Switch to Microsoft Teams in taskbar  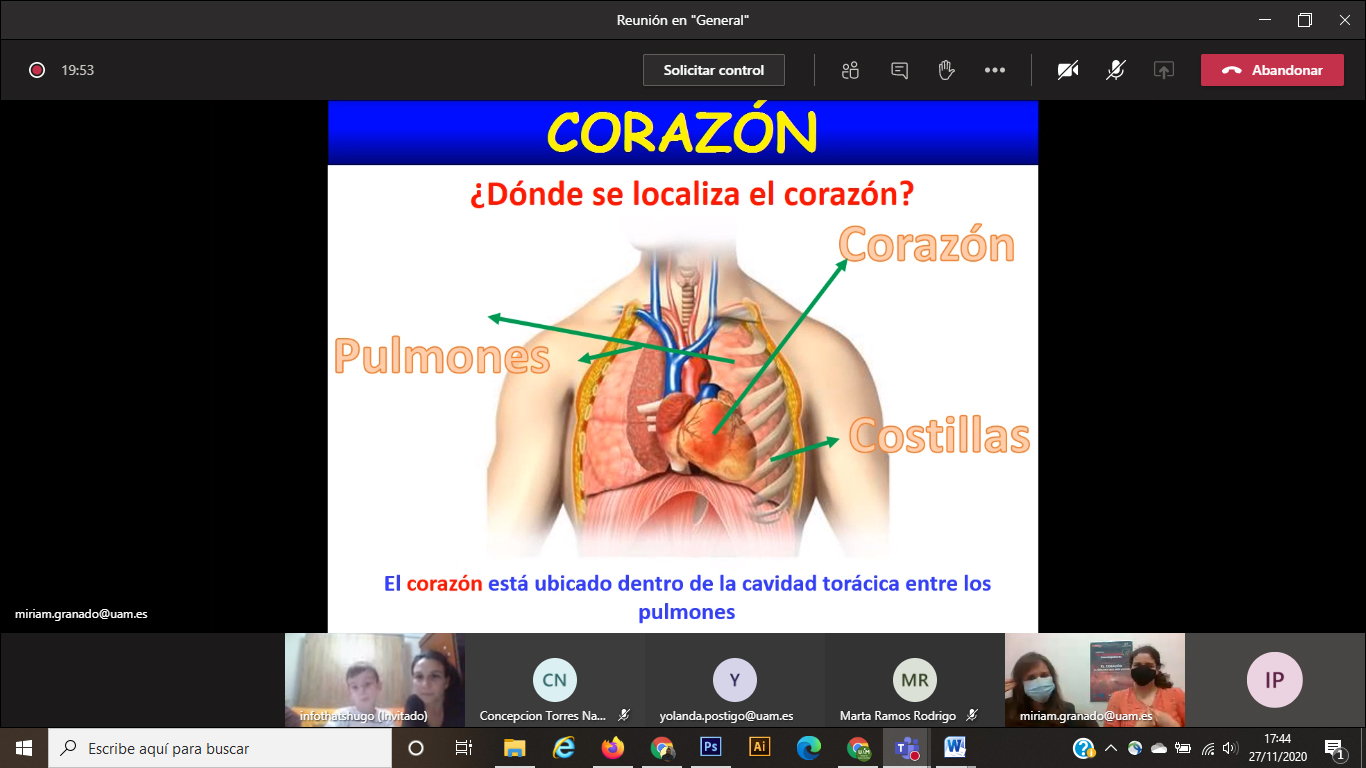pyautogui.click(x=907, y=747)
